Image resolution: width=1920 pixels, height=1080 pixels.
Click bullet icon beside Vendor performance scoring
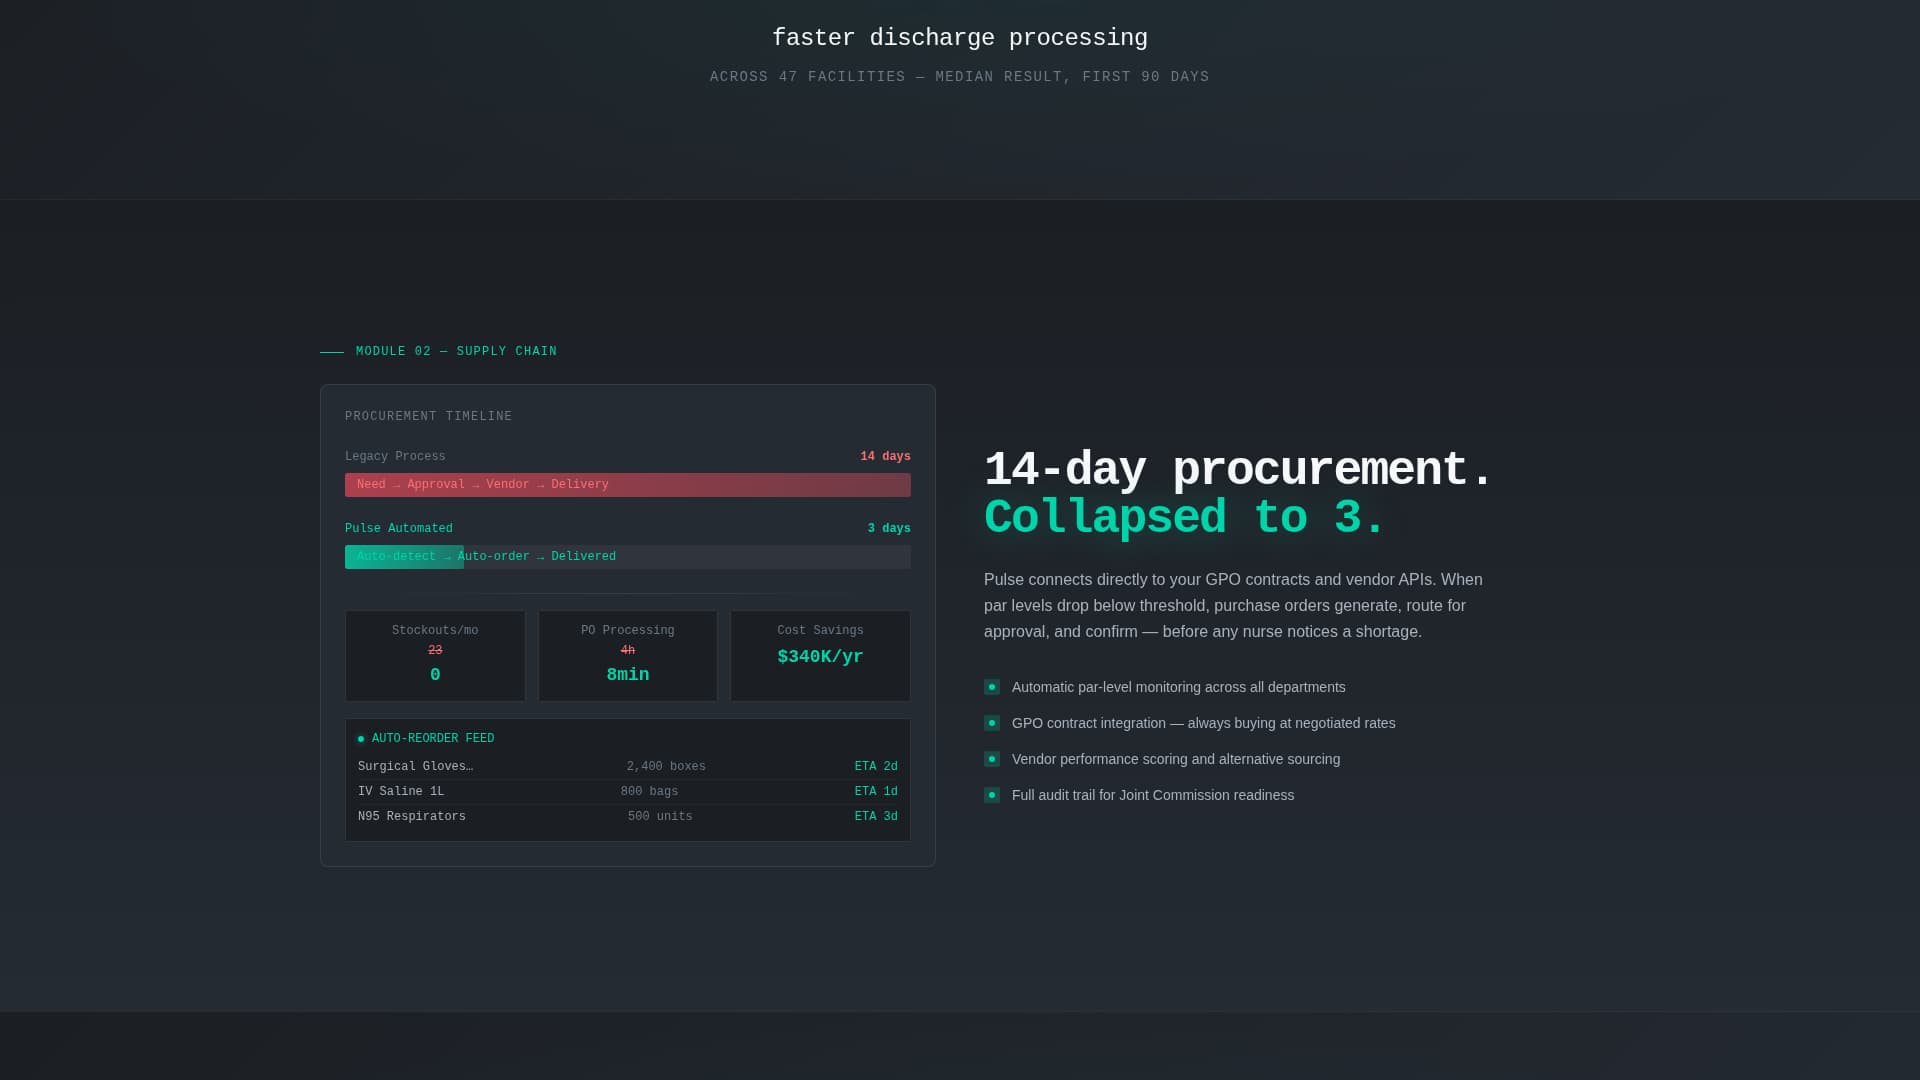[x=992, y=759]
